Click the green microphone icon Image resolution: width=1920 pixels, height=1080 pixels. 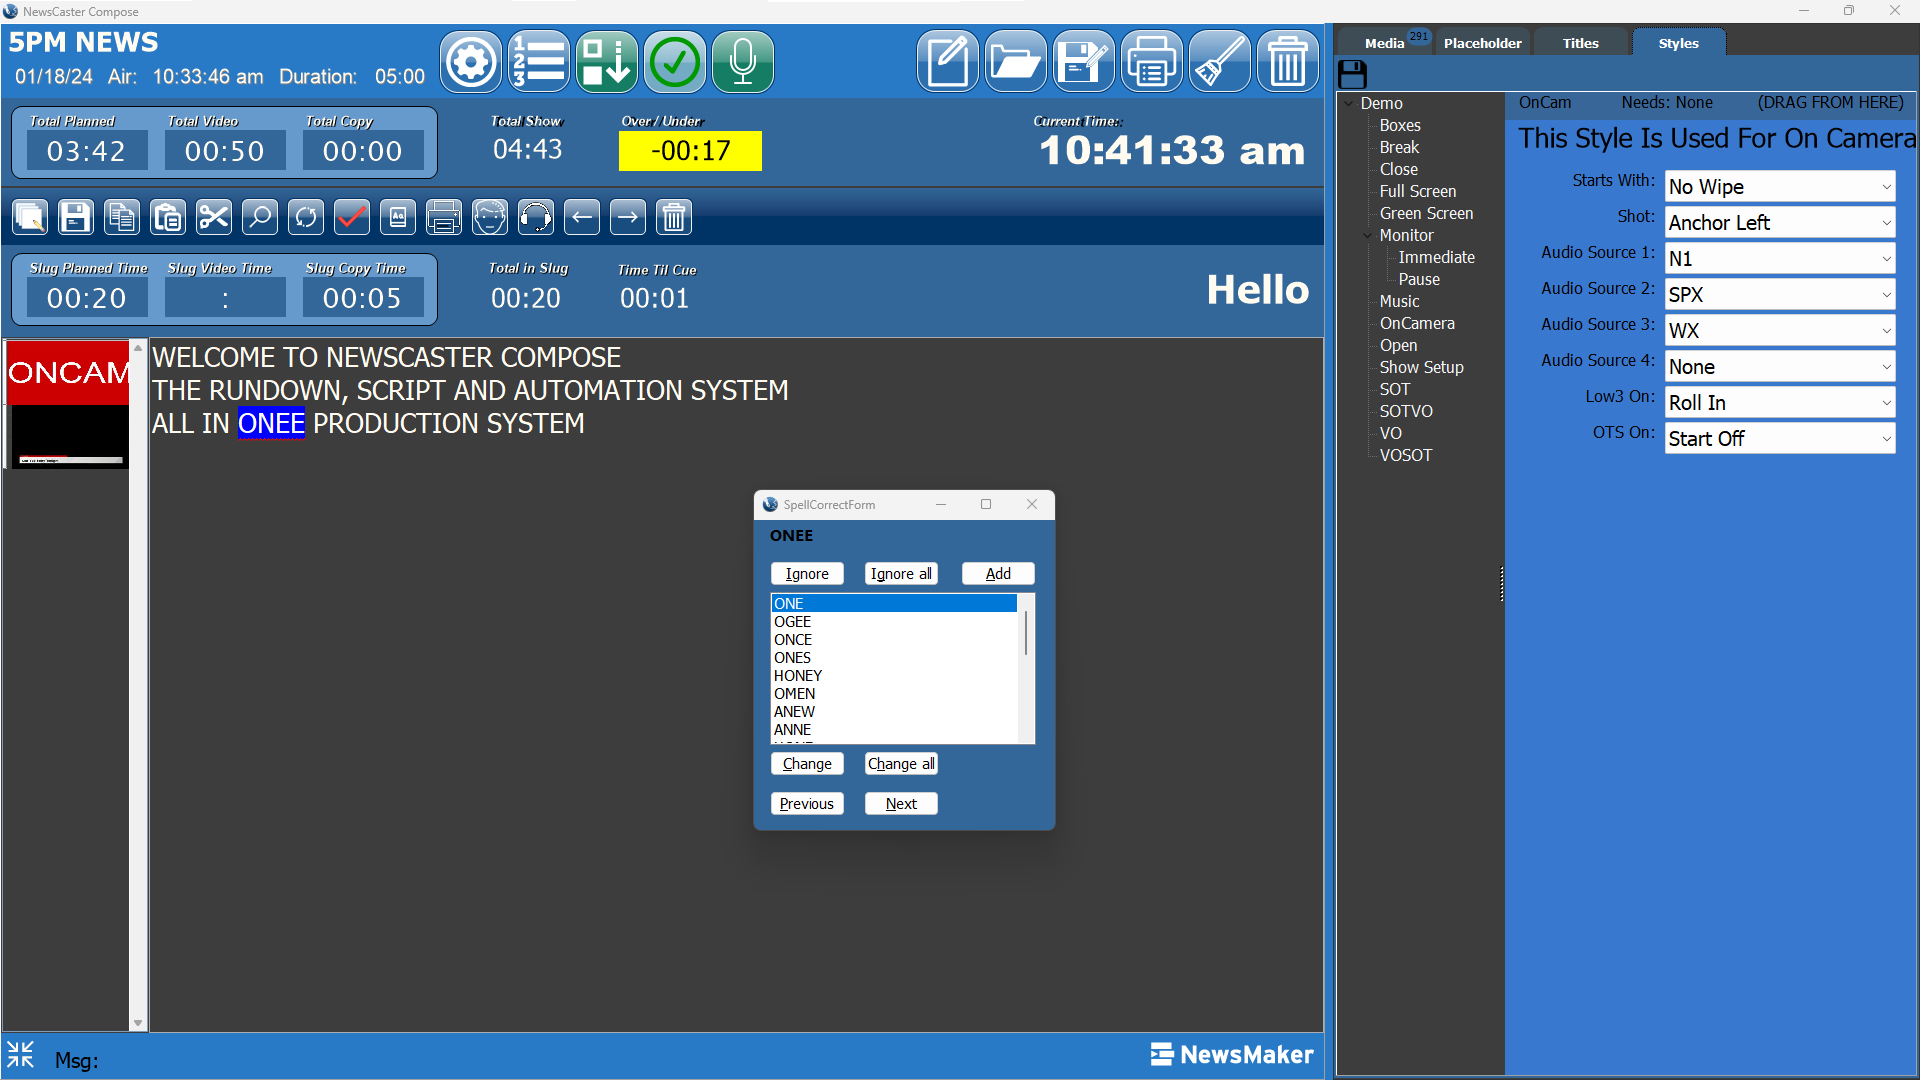743,62
